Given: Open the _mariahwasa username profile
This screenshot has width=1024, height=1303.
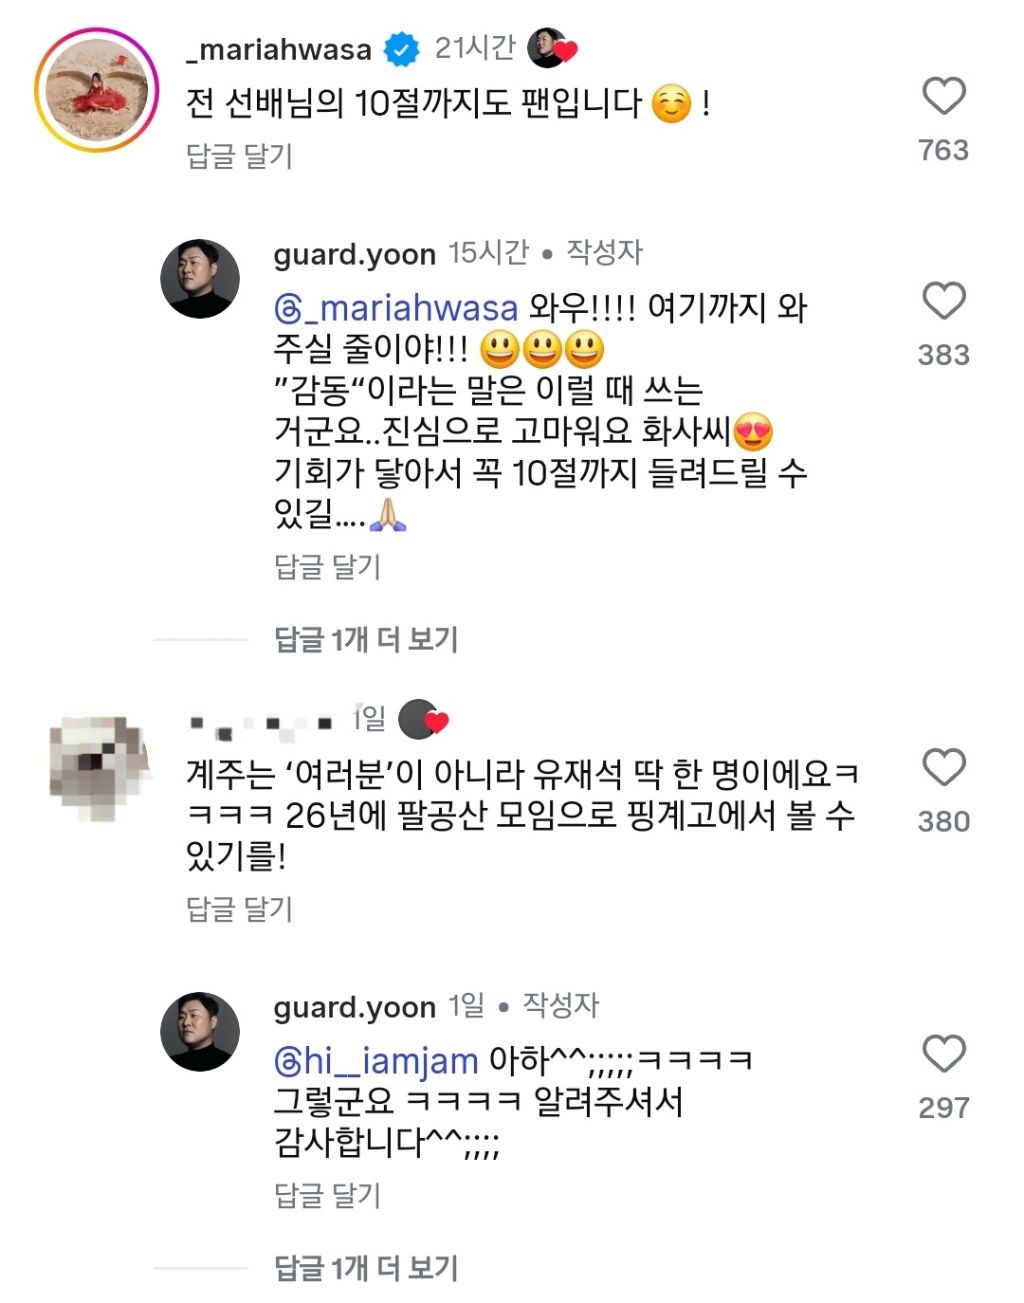Looking at the screenshot, I should [x=279, y=49].
